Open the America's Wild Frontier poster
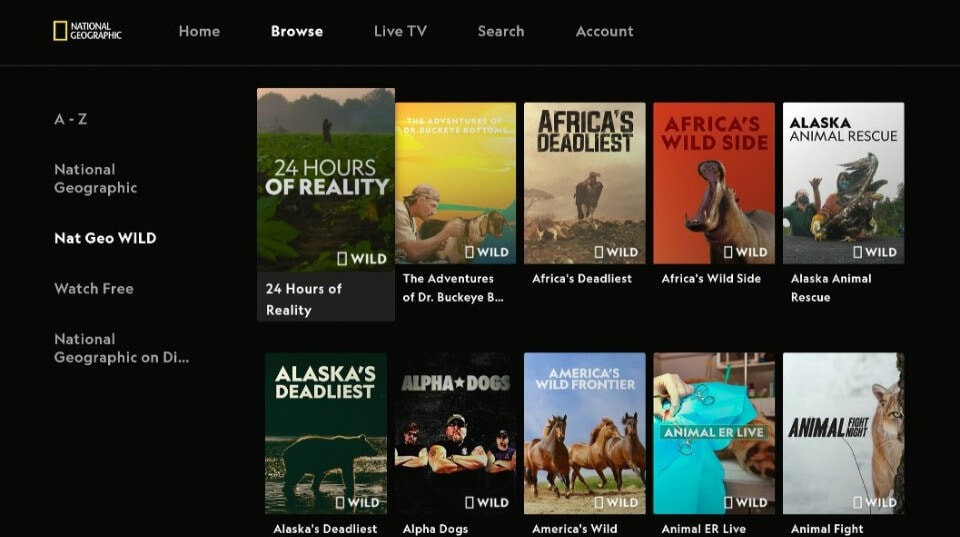Viewport: 960px width, 537px height. [x=585, y=434]
